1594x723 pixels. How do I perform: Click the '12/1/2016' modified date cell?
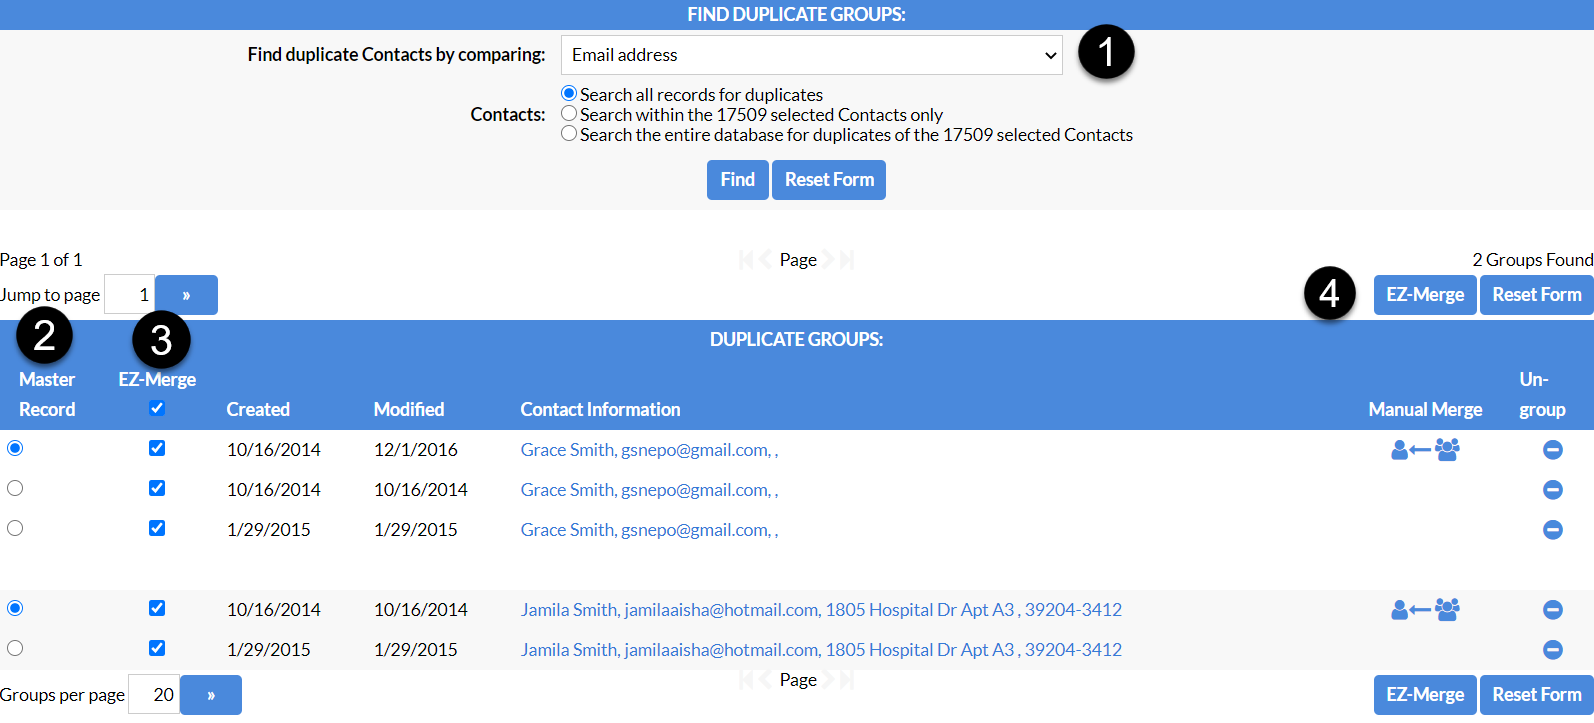(x=416, y=450)
